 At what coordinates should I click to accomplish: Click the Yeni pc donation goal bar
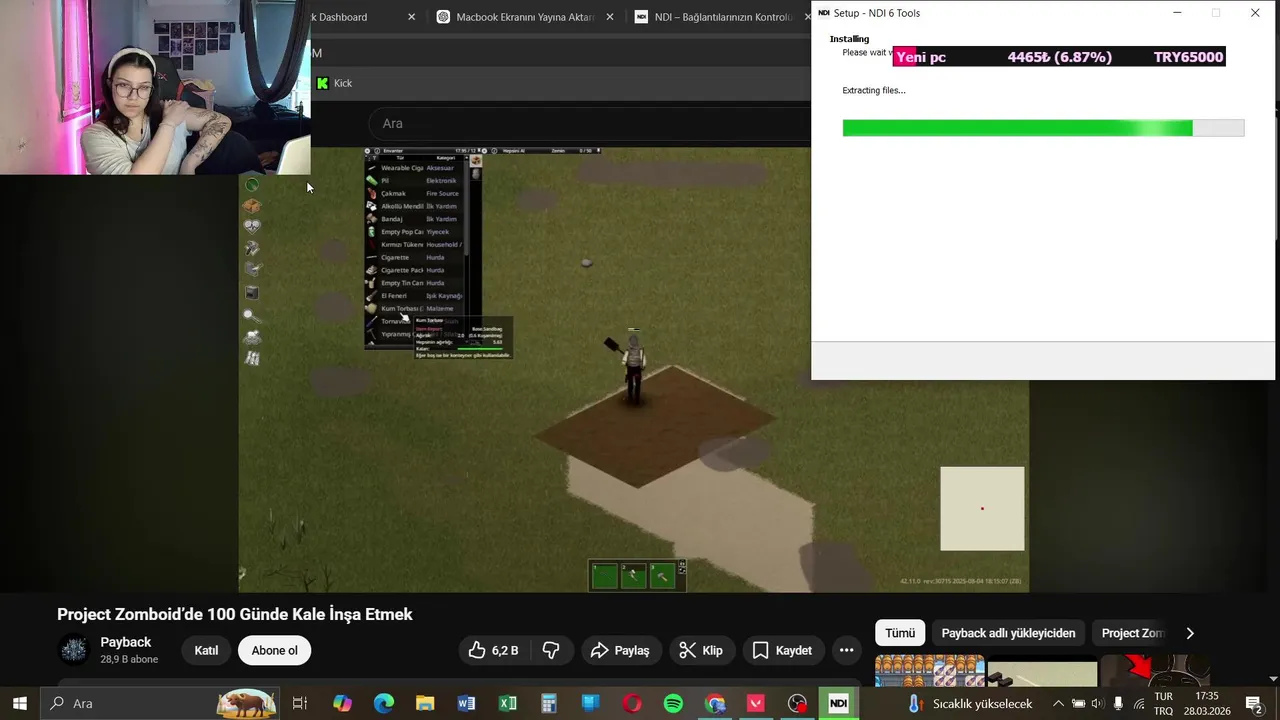[x=1059, y=57]
